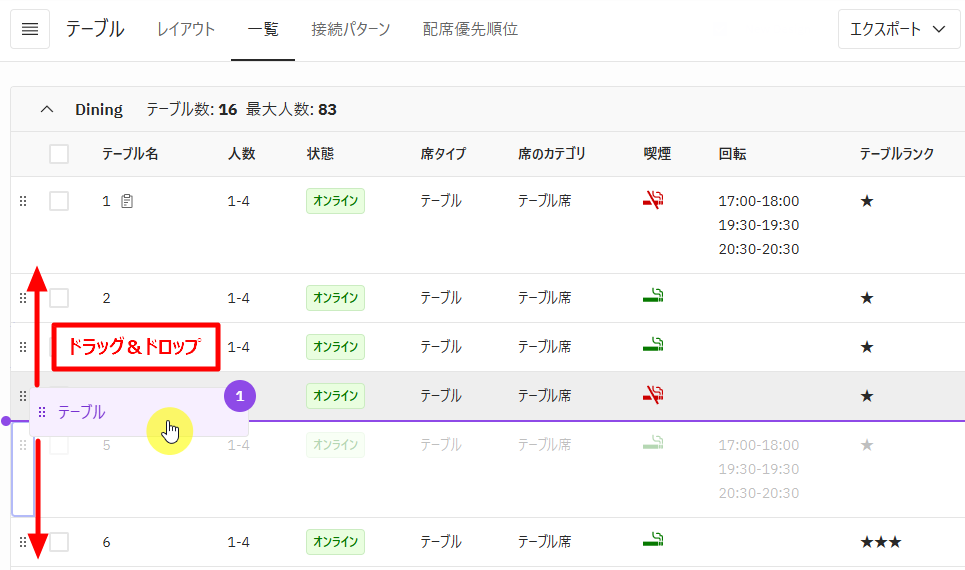Check the checkbox for table 1
Screen dimensions: 965x570
(x=59, y=201)
